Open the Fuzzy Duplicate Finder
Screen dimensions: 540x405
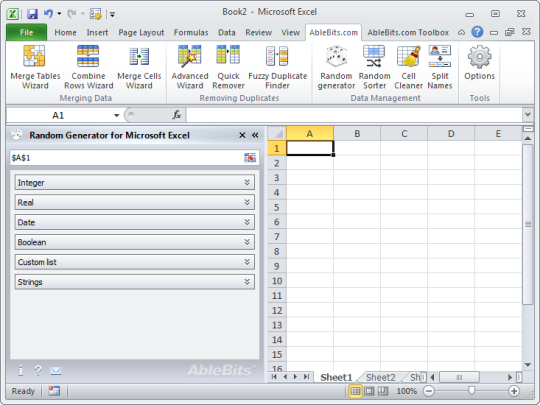coord(278,68)
